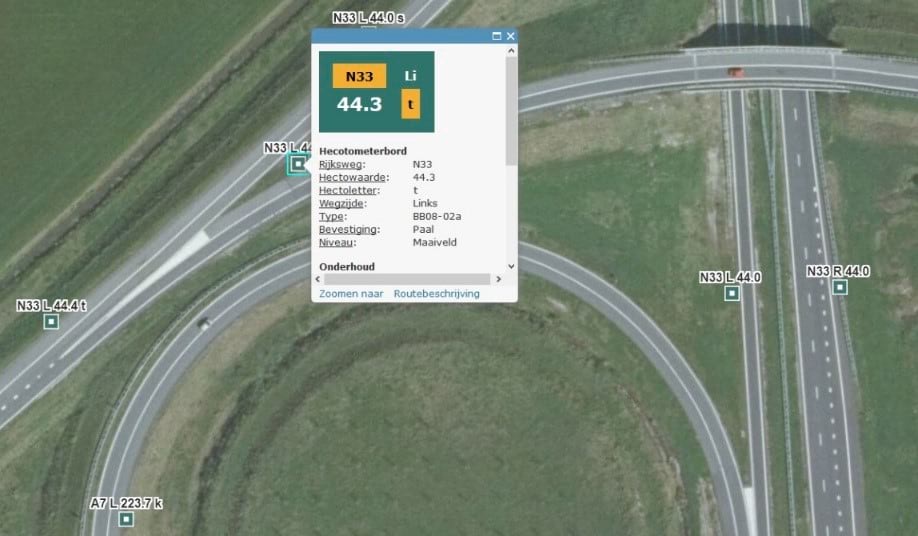Select the N33 L 44.0 s marker
This screenshot has height=536, width=918.
(368, 28)
